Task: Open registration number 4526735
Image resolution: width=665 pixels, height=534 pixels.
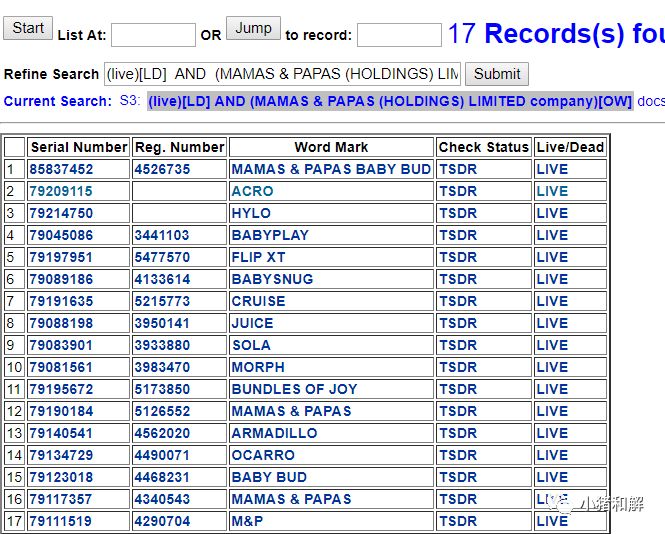Action: [162, 169]
